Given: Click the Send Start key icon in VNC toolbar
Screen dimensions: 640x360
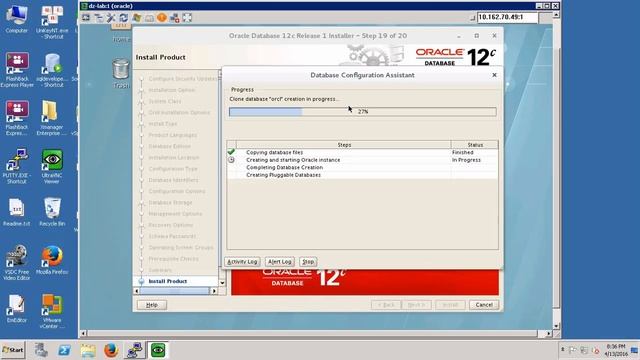Looking at the screenshot, I should click(x=136, y=18).
